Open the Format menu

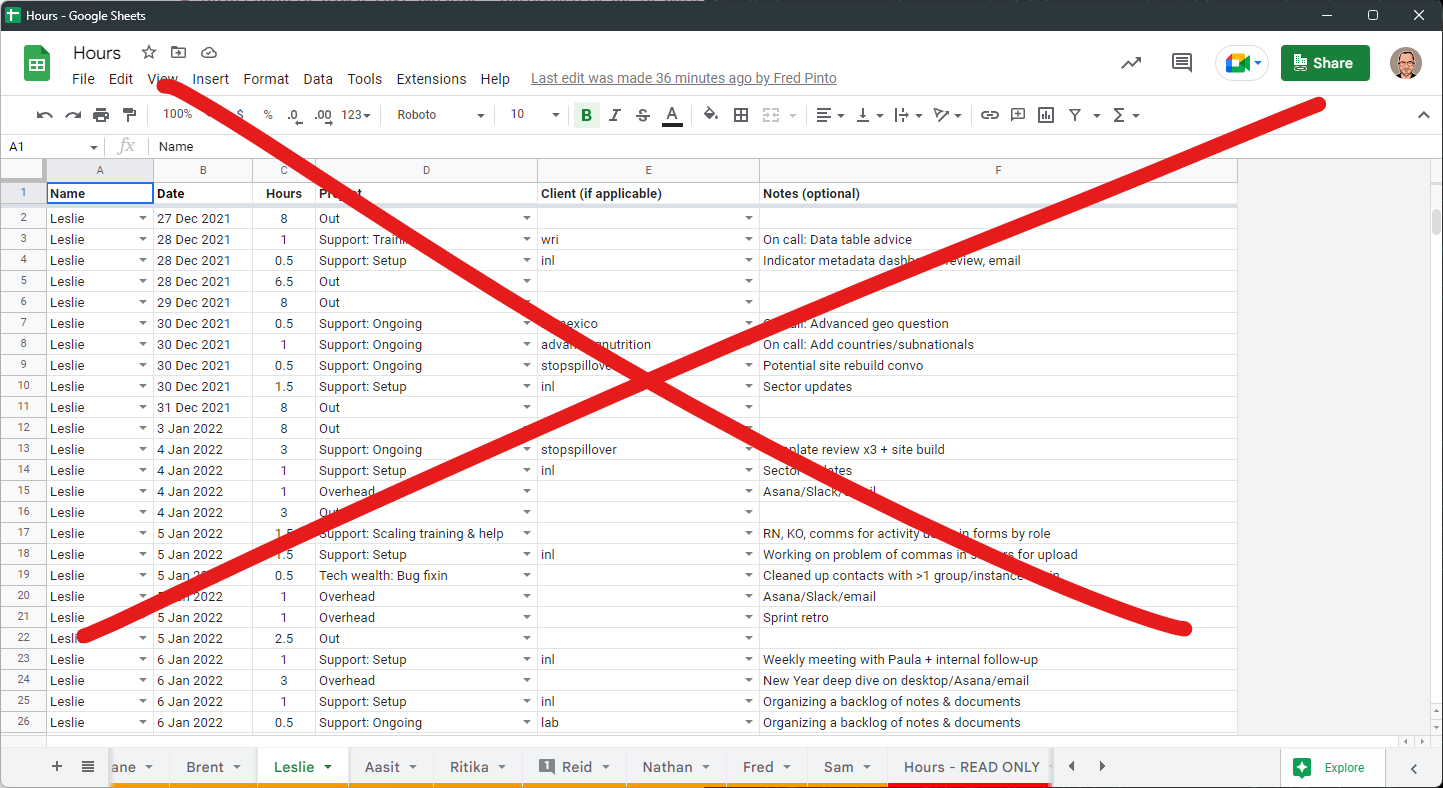tap(266, 79)
